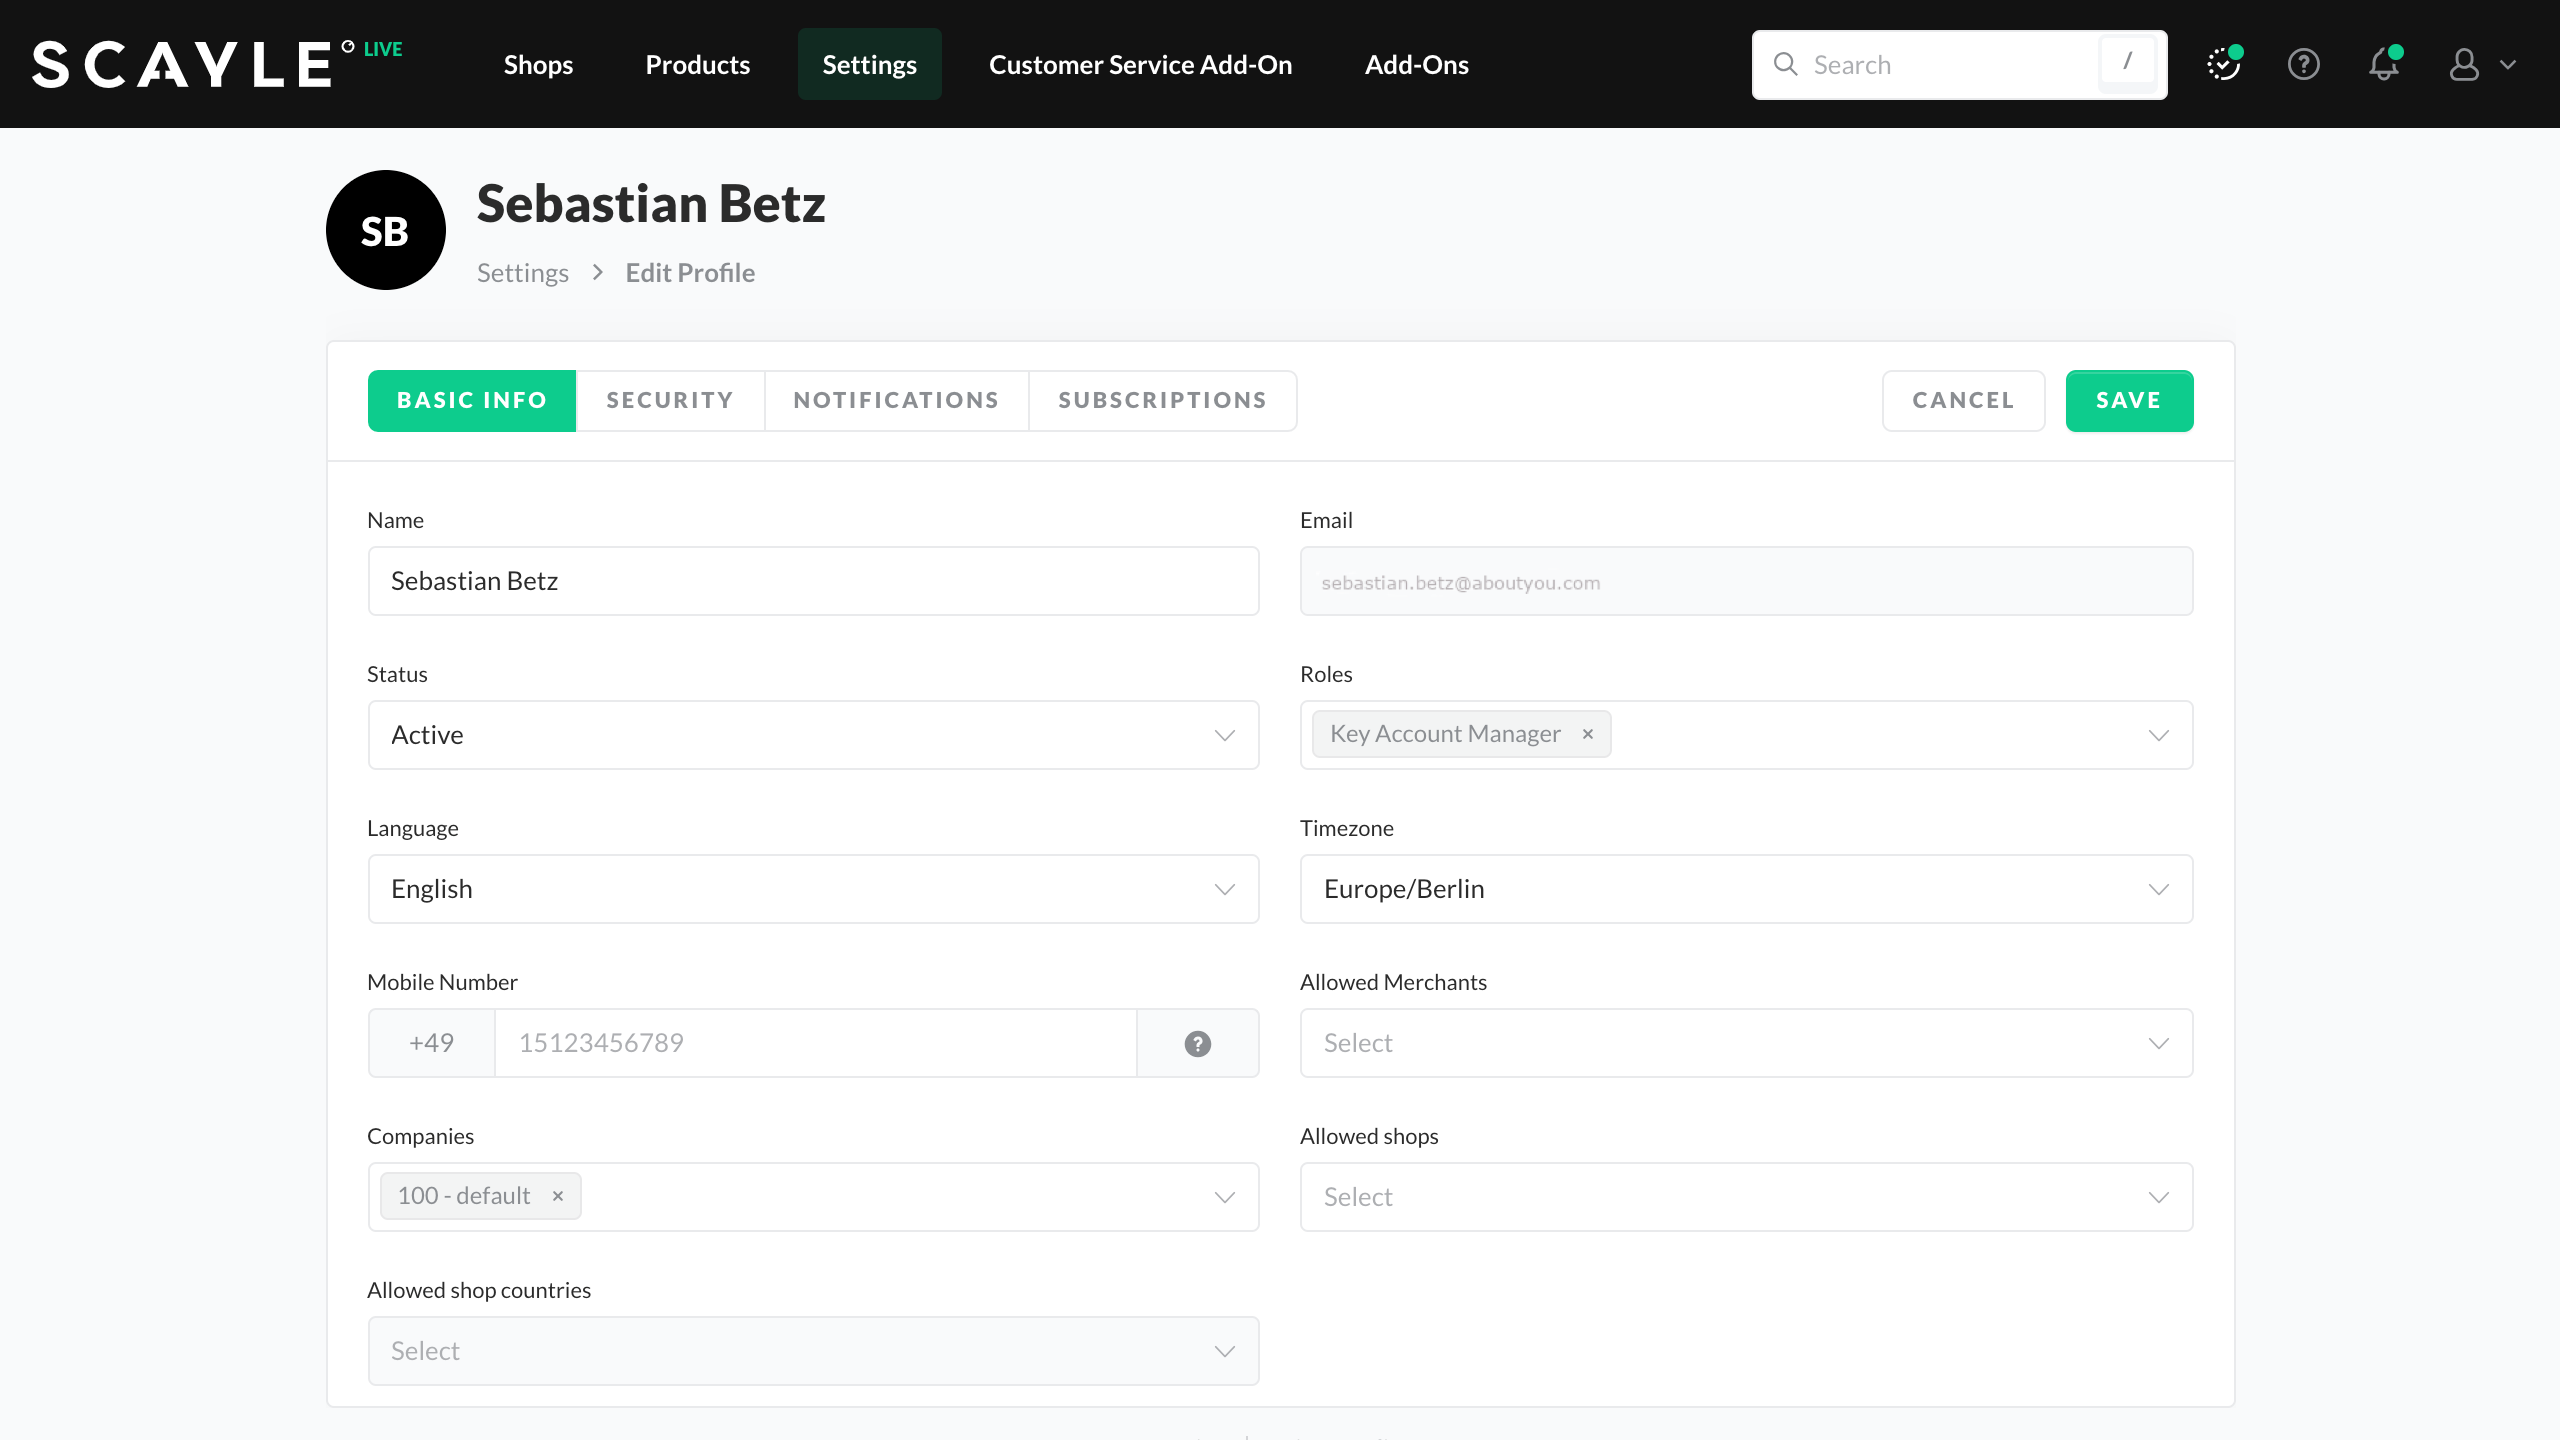Screen dimensions: 2560x1440
Task: Switch to the Notifications tab
Action: tap(896, 401)
